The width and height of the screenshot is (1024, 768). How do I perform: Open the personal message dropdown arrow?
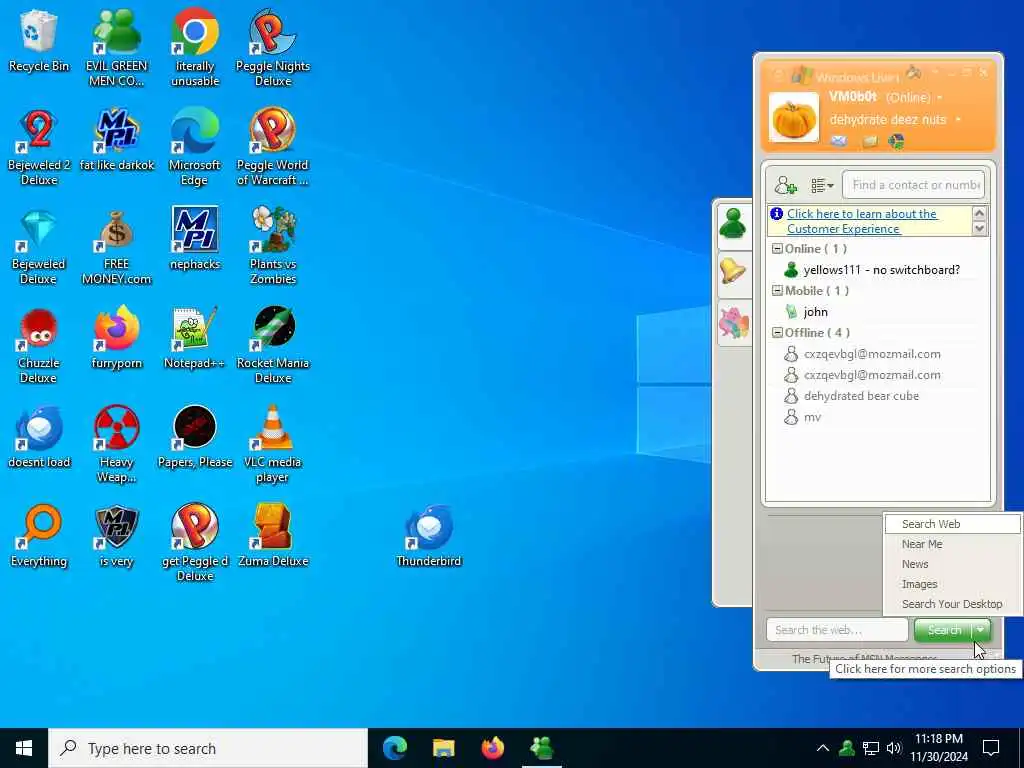coord(958,120)
